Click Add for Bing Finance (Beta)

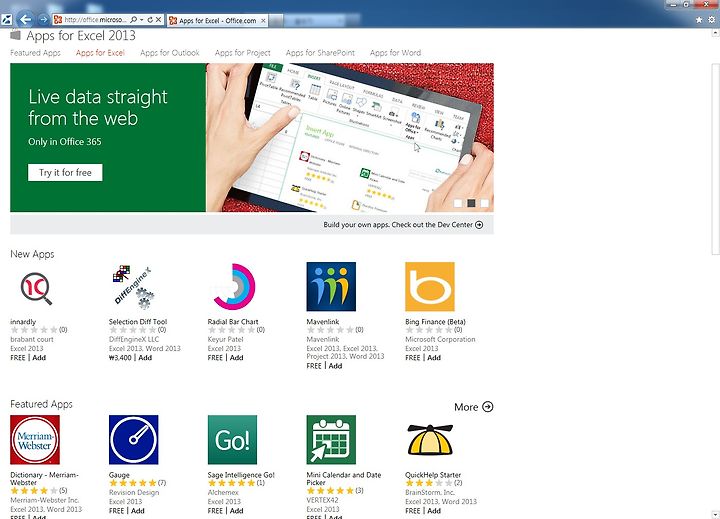(x=434, y=357)
